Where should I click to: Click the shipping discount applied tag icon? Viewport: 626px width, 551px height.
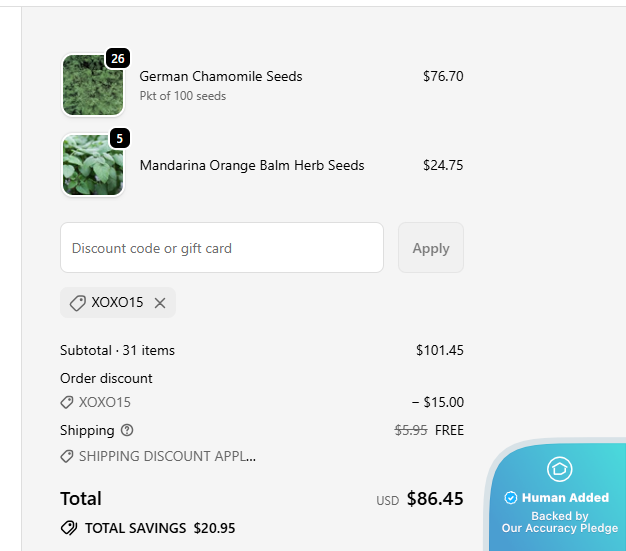click(x=67, y=456)
